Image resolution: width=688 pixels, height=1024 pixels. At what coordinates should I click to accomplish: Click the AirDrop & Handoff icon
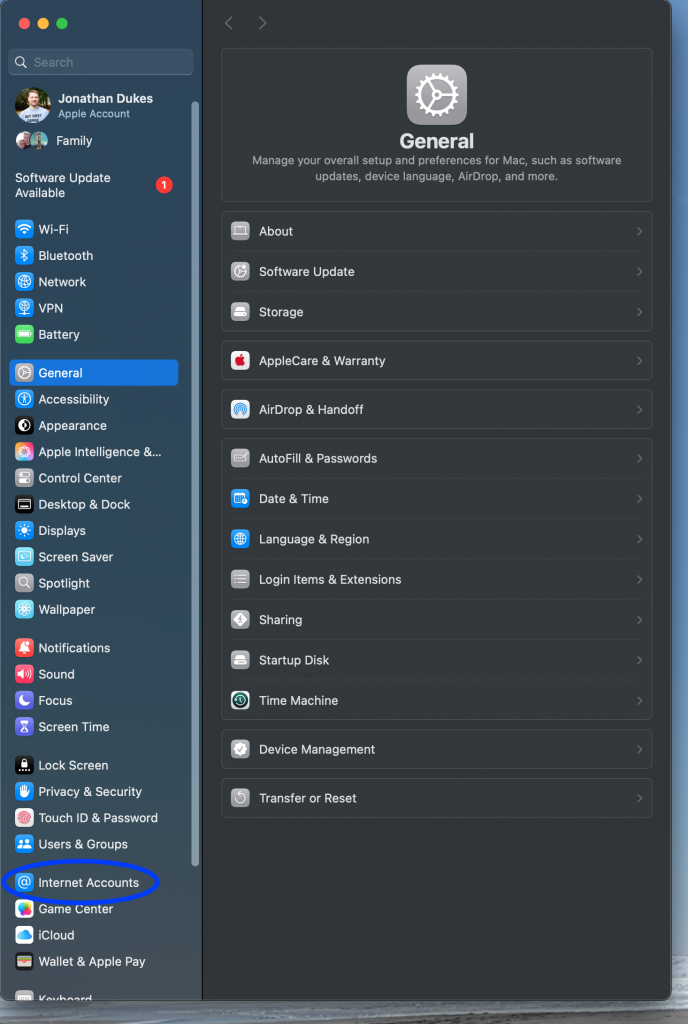point(240,409)
